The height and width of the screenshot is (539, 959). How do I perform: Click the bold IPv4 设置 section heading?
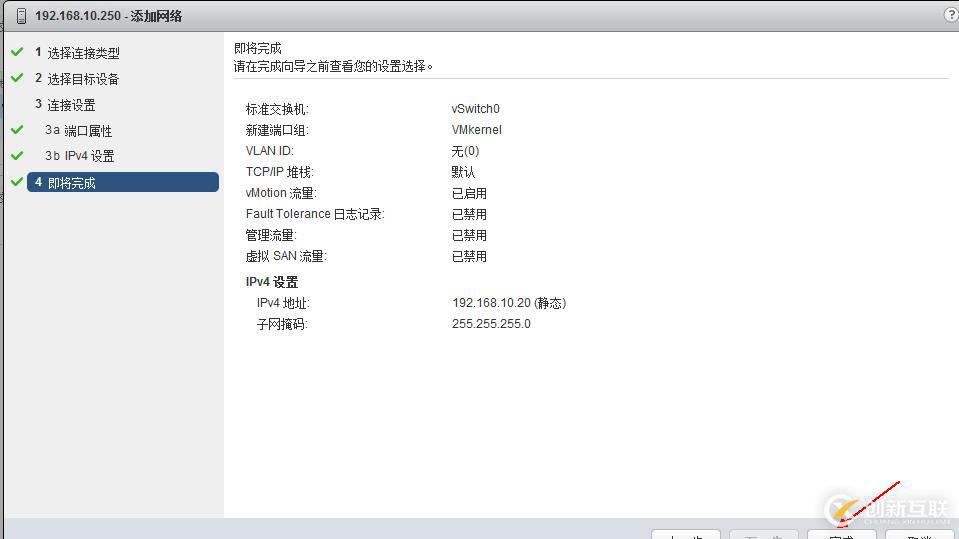coord(272,282)
